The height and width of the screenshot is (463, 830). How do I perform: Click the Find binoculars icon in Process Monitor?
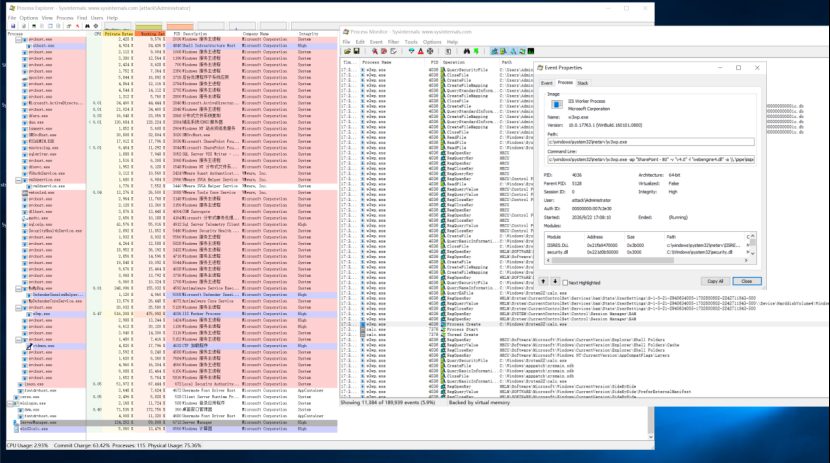coord(467,51)
